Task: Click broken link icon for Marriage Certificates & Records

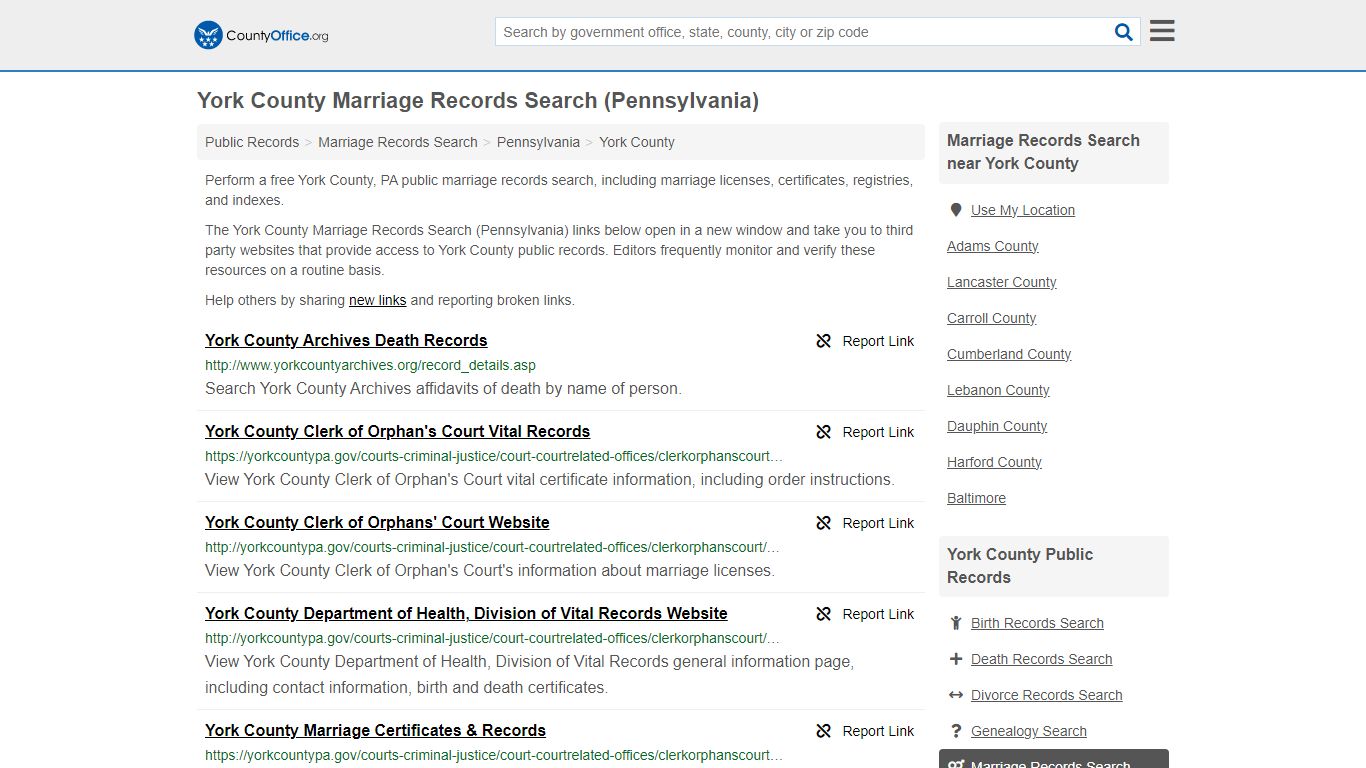Action: pyautogui.click(x=824, y=731)
